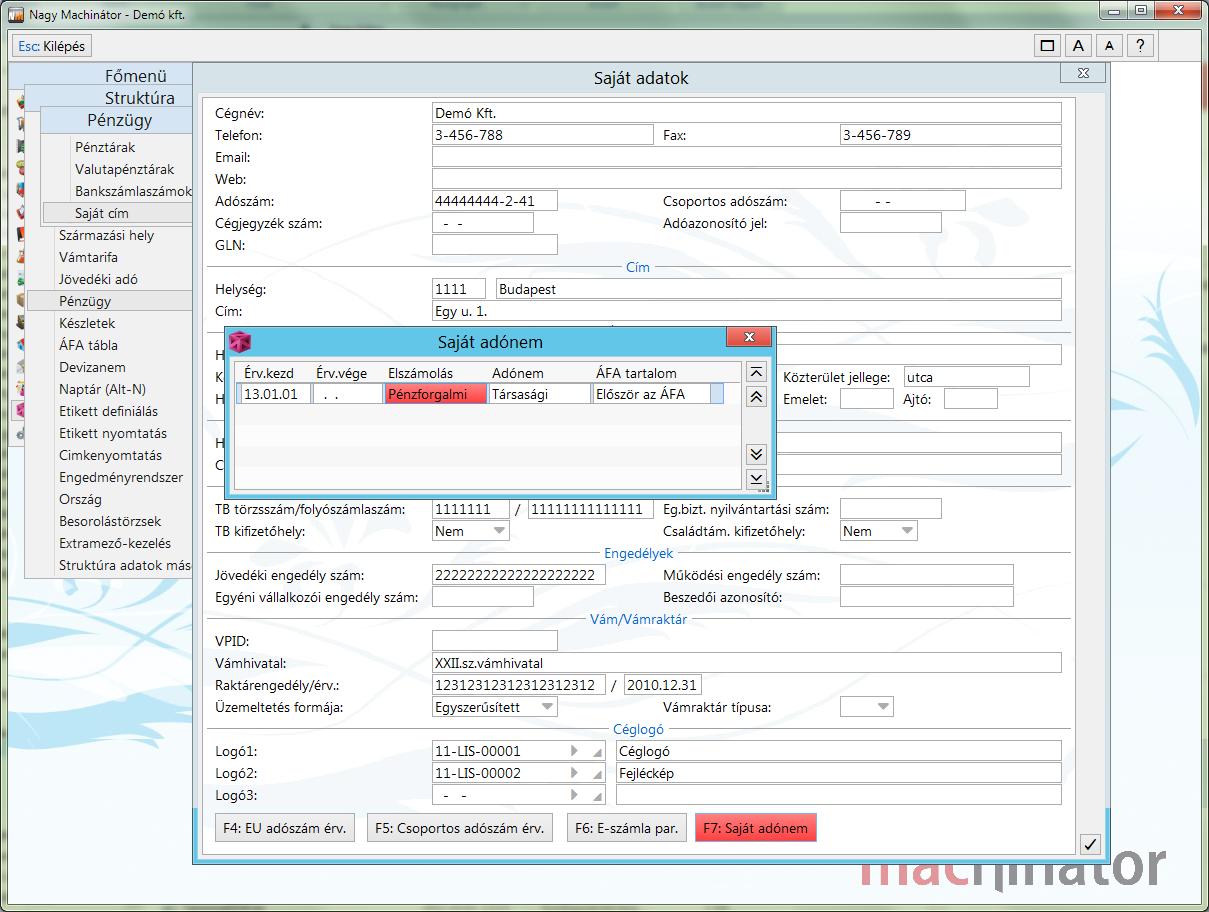Click the larger letter A font button
This screenshot has width=1209, height=912.
pos(1077,46)
